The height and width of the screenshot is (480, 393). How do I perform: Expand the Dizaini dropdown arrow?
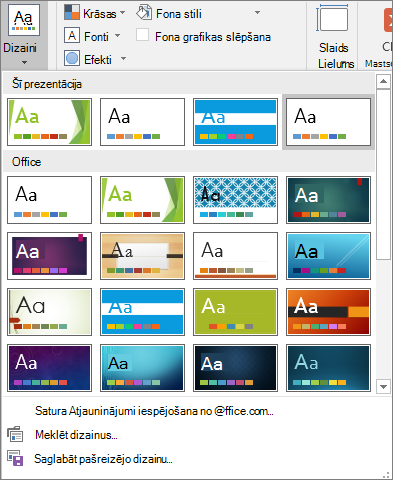(x=24, y=62)
